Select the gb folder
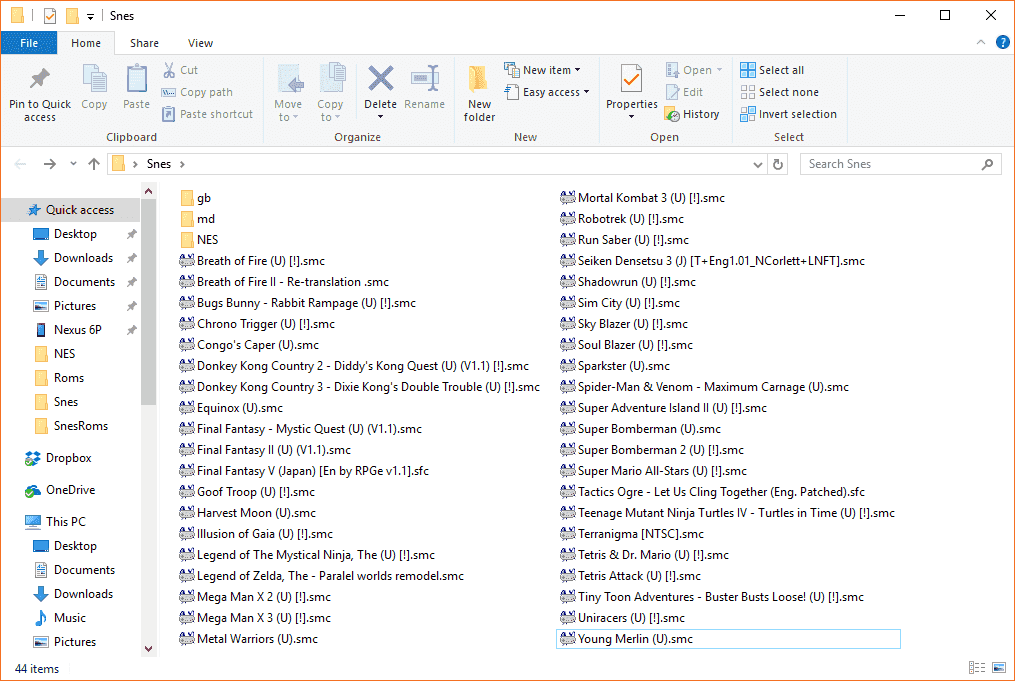This screenshot has height=681, width=1015. coord(195,198)
